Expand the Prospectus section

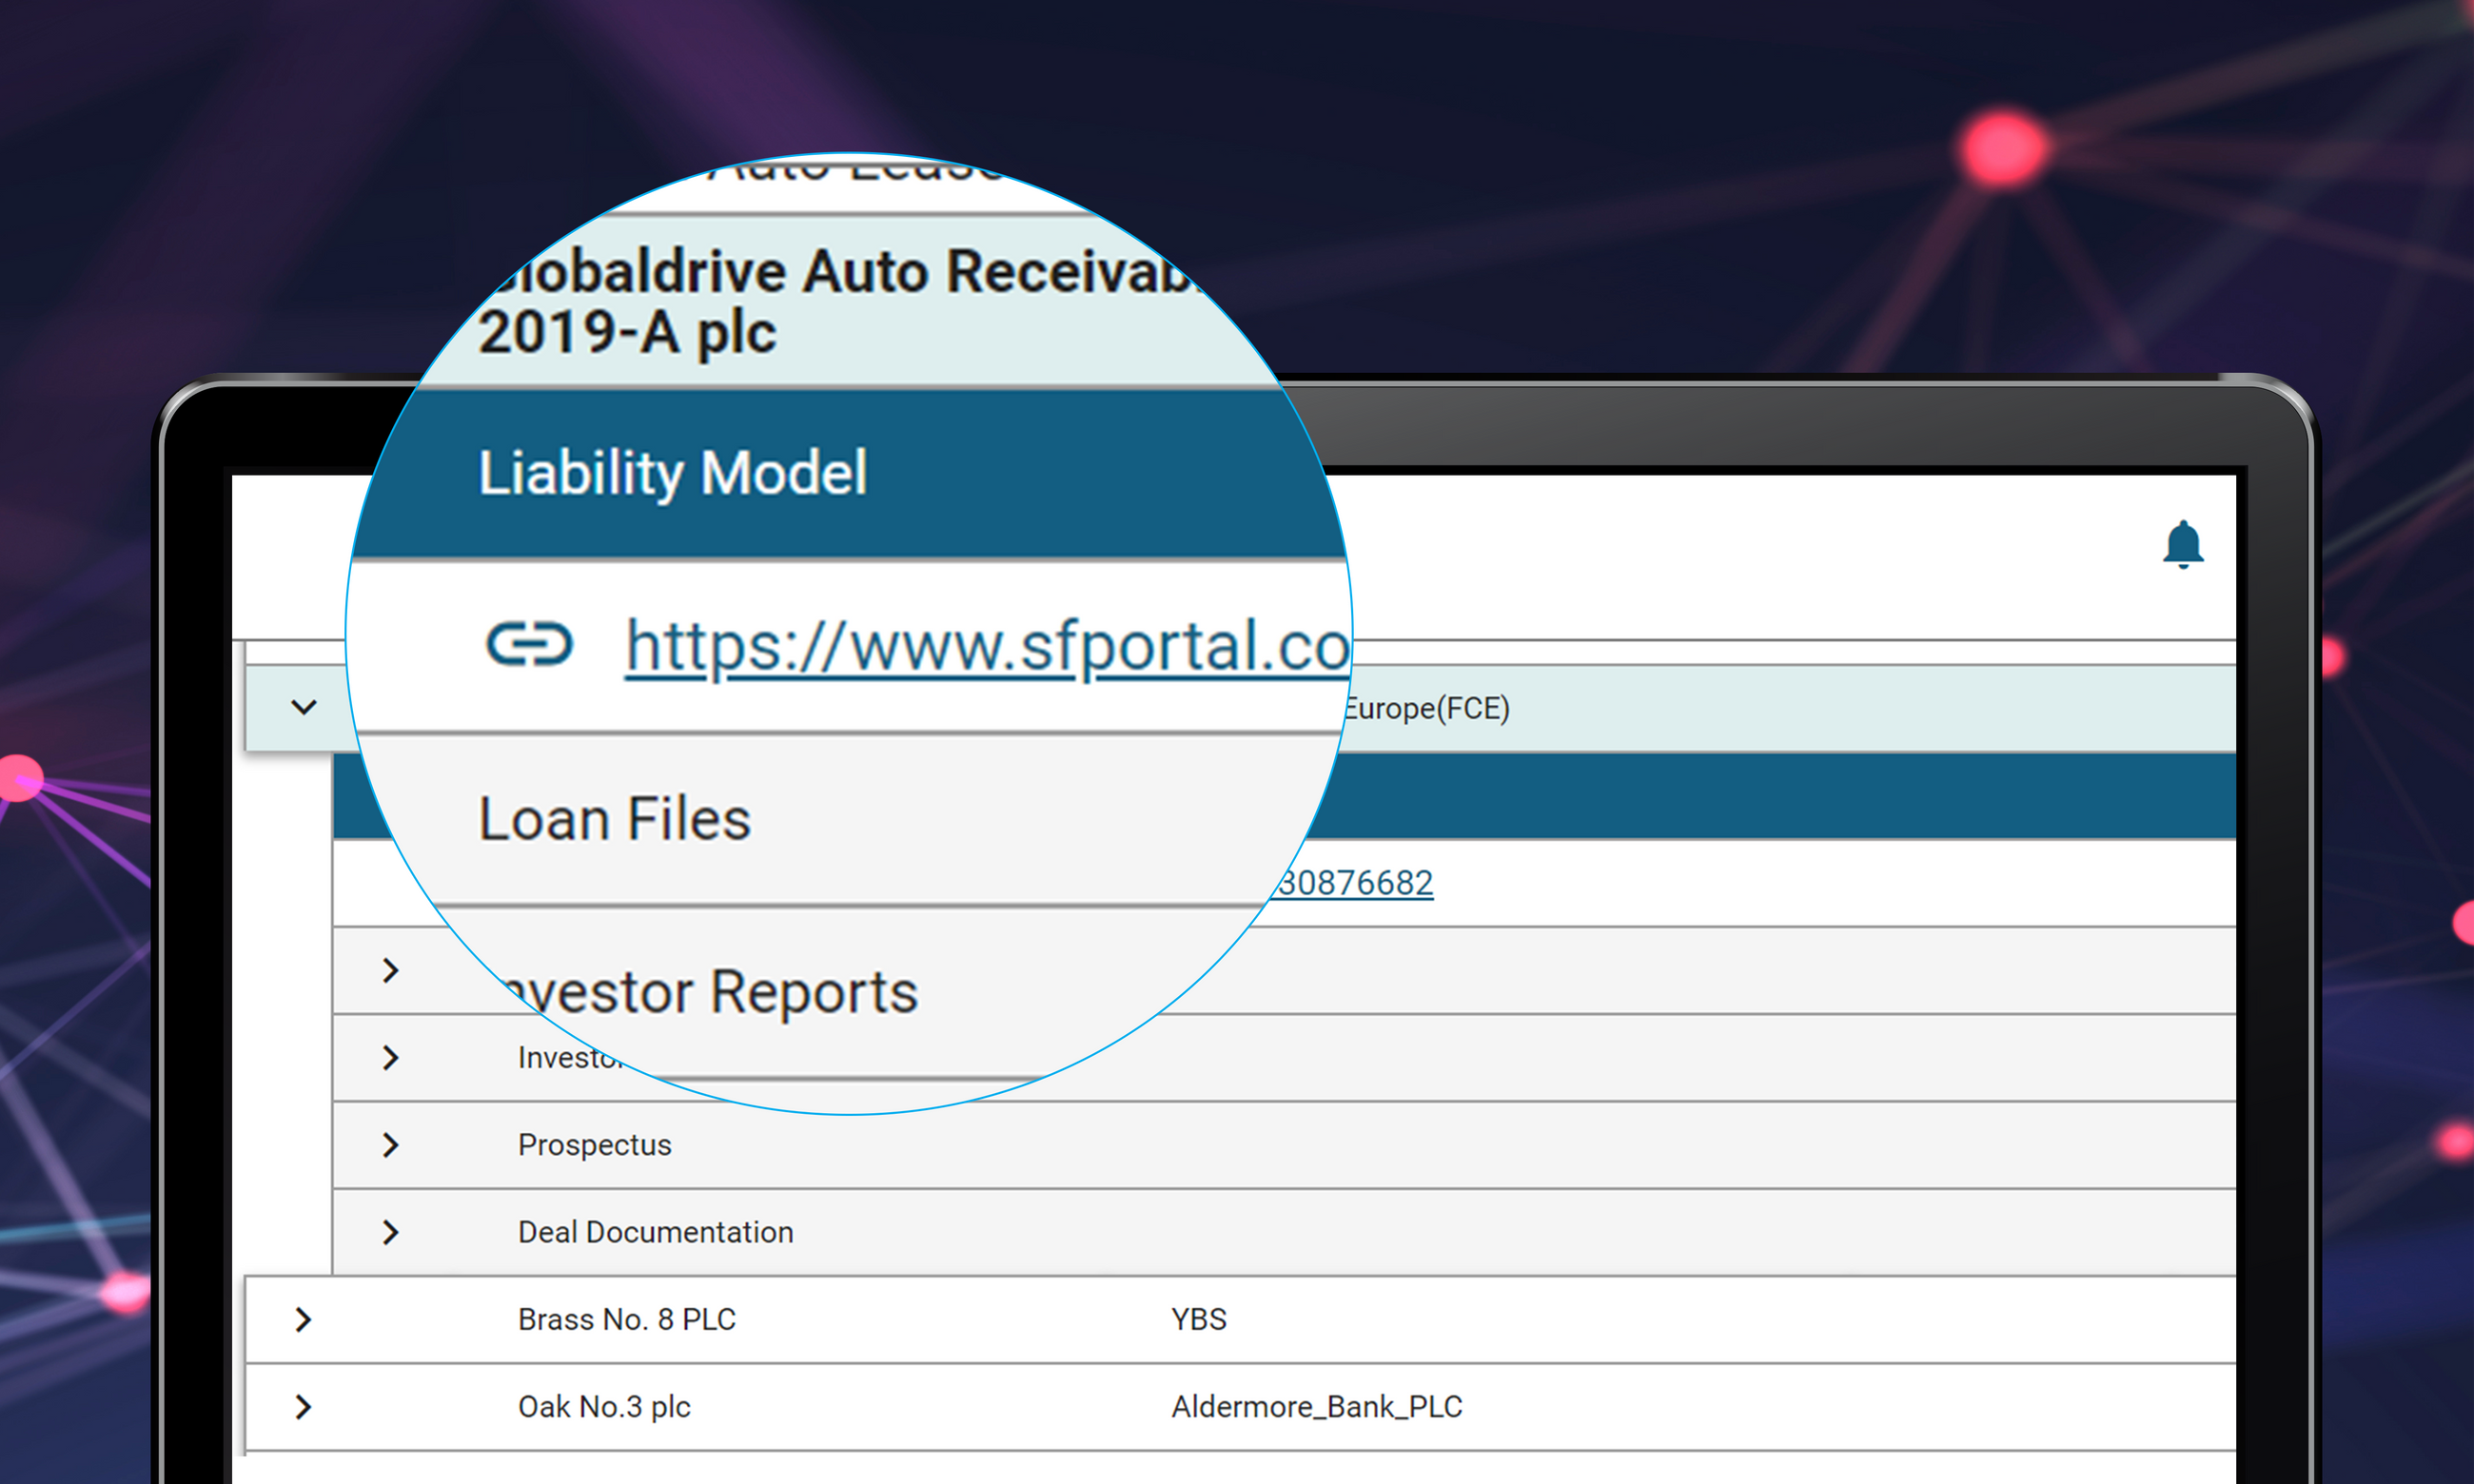click(x=390, y=1145)
